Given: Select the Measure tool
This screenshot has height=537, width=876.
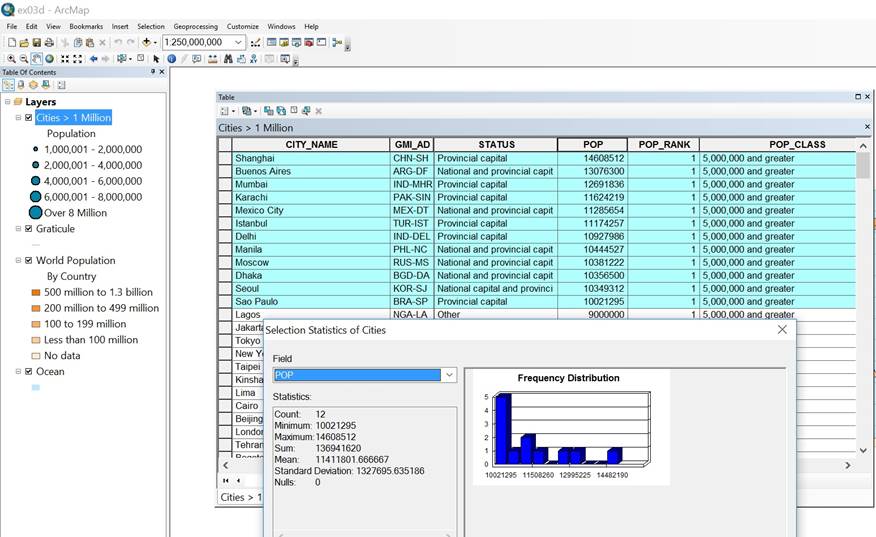Looking at the screenshot, I should pyautogui.click(x=212, y=59).
